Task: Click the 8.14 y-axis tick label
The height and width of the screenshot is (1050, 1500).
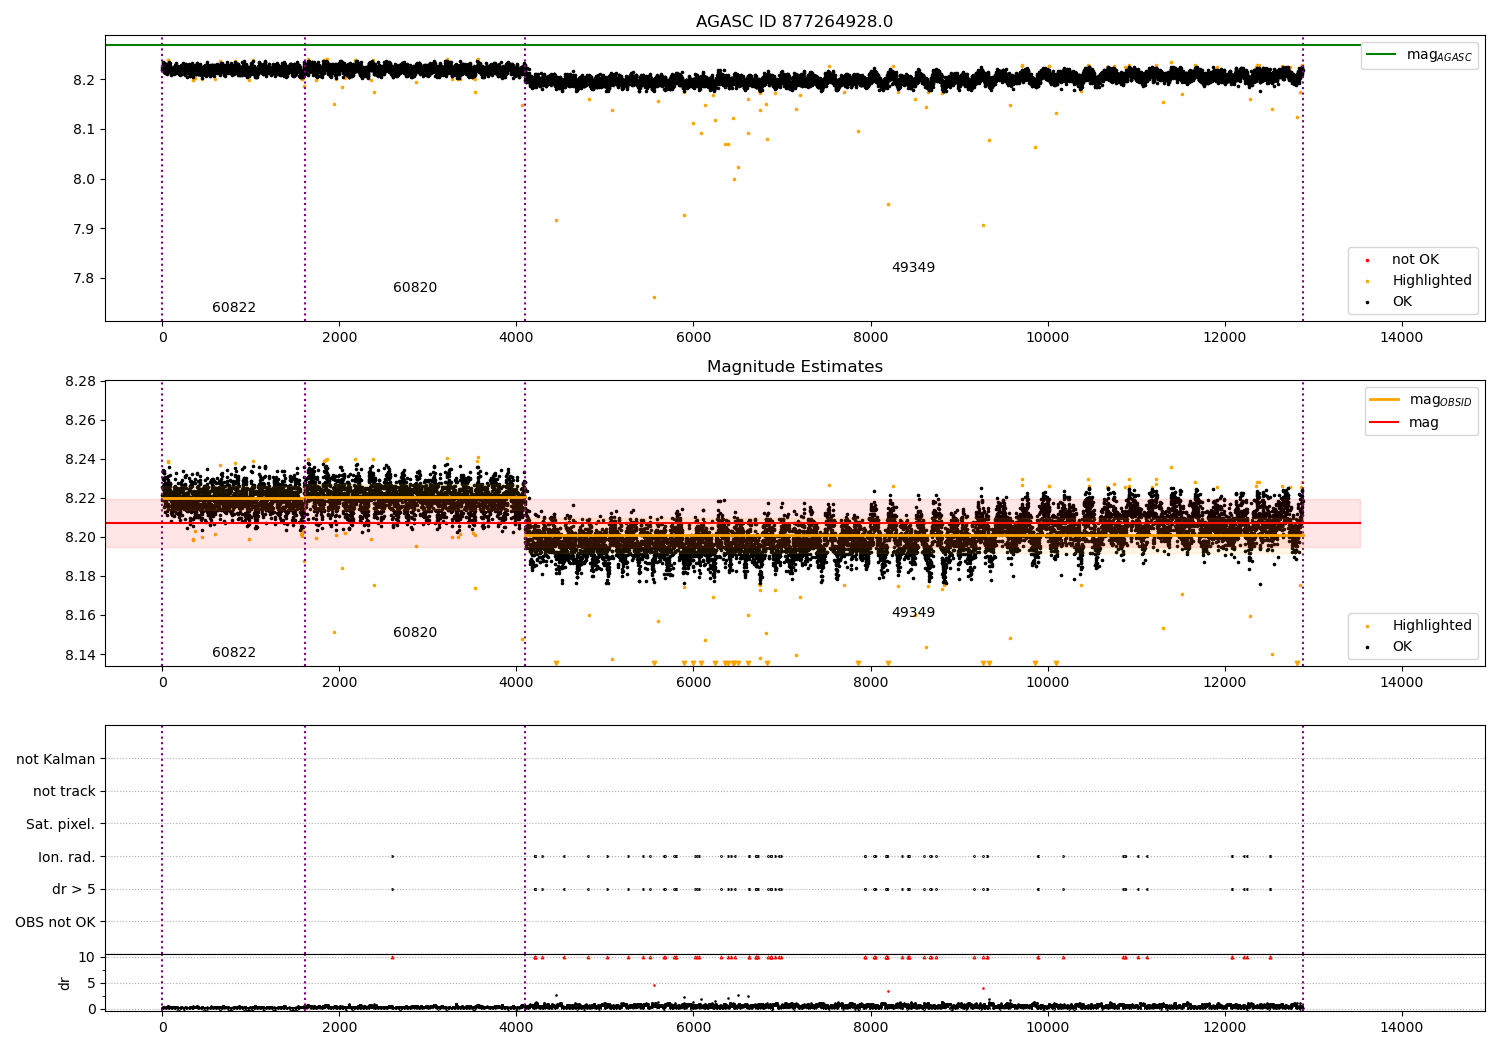Action: pyautogui.click(x=79, y=655)
